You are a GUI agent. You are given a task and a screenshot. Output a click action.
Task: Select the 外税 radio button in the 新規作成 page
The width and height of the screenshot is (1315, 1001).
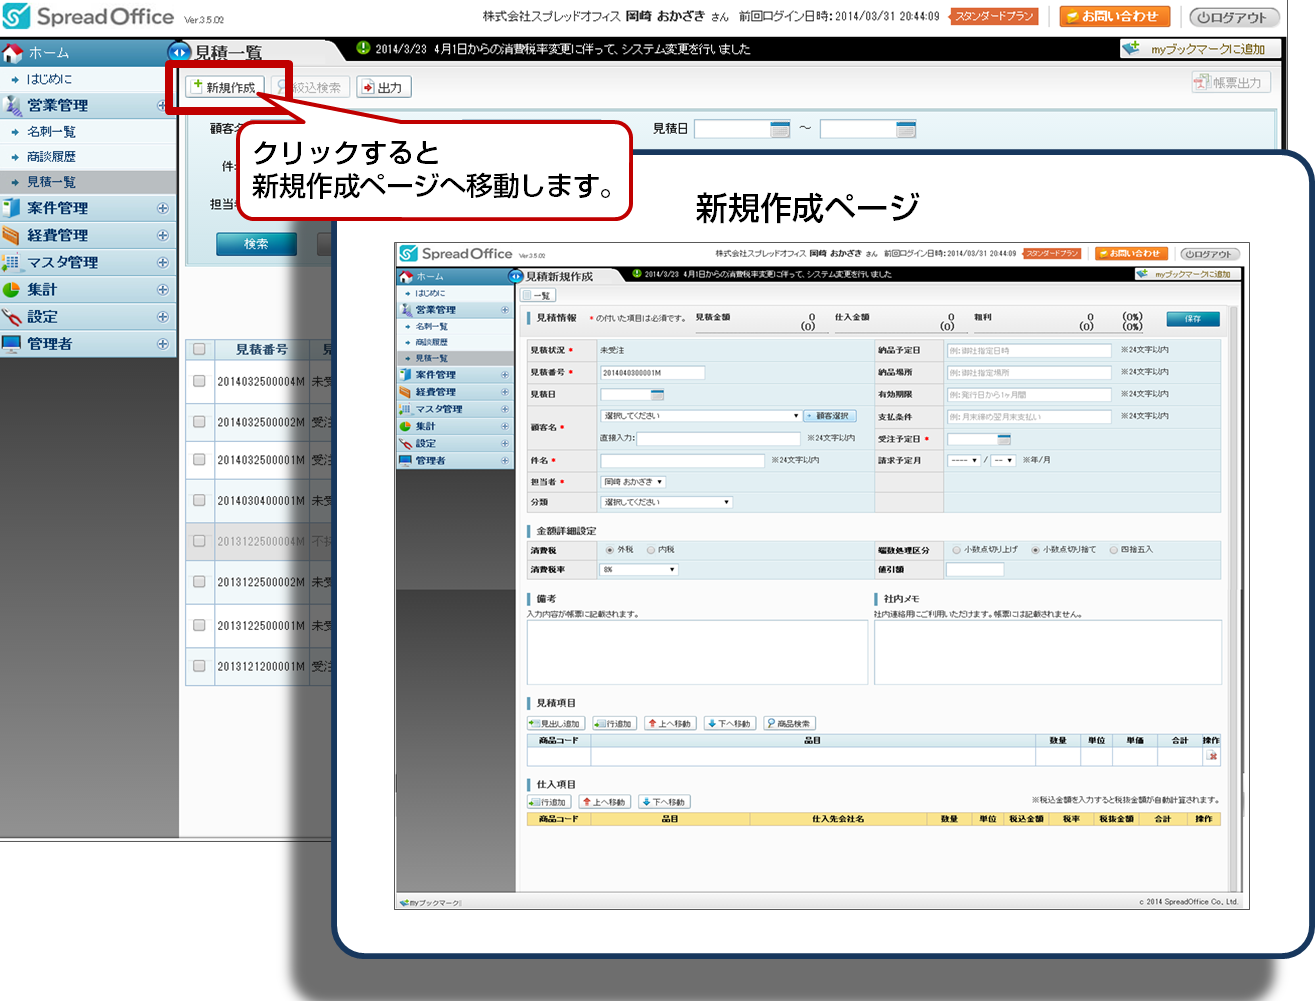(610, 550)
